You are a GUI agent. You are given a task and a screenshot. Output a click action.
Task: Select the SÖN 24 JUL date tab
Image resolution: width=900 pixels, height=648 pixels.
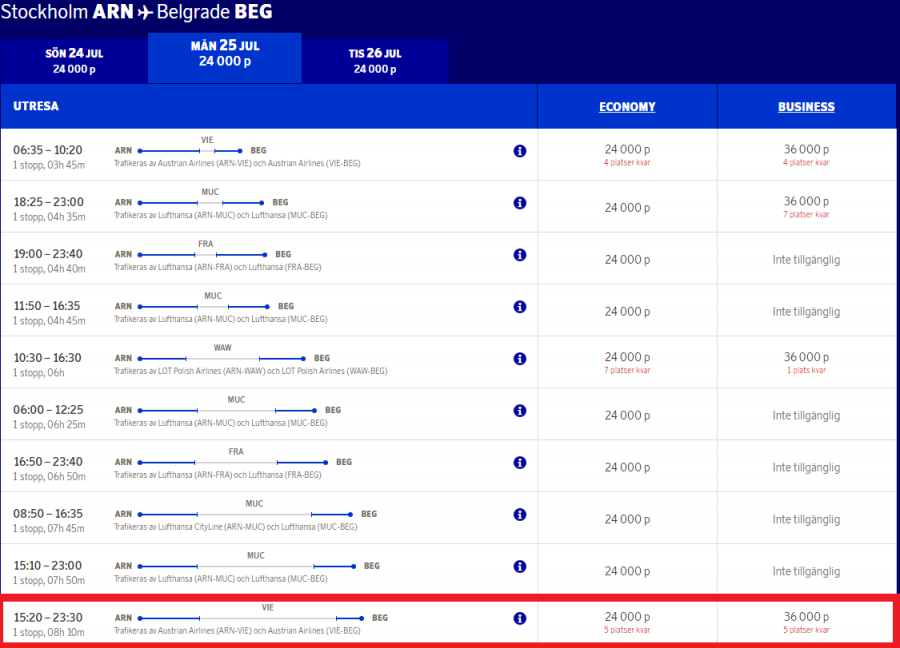pyautogui.click(x=74, y=61)
